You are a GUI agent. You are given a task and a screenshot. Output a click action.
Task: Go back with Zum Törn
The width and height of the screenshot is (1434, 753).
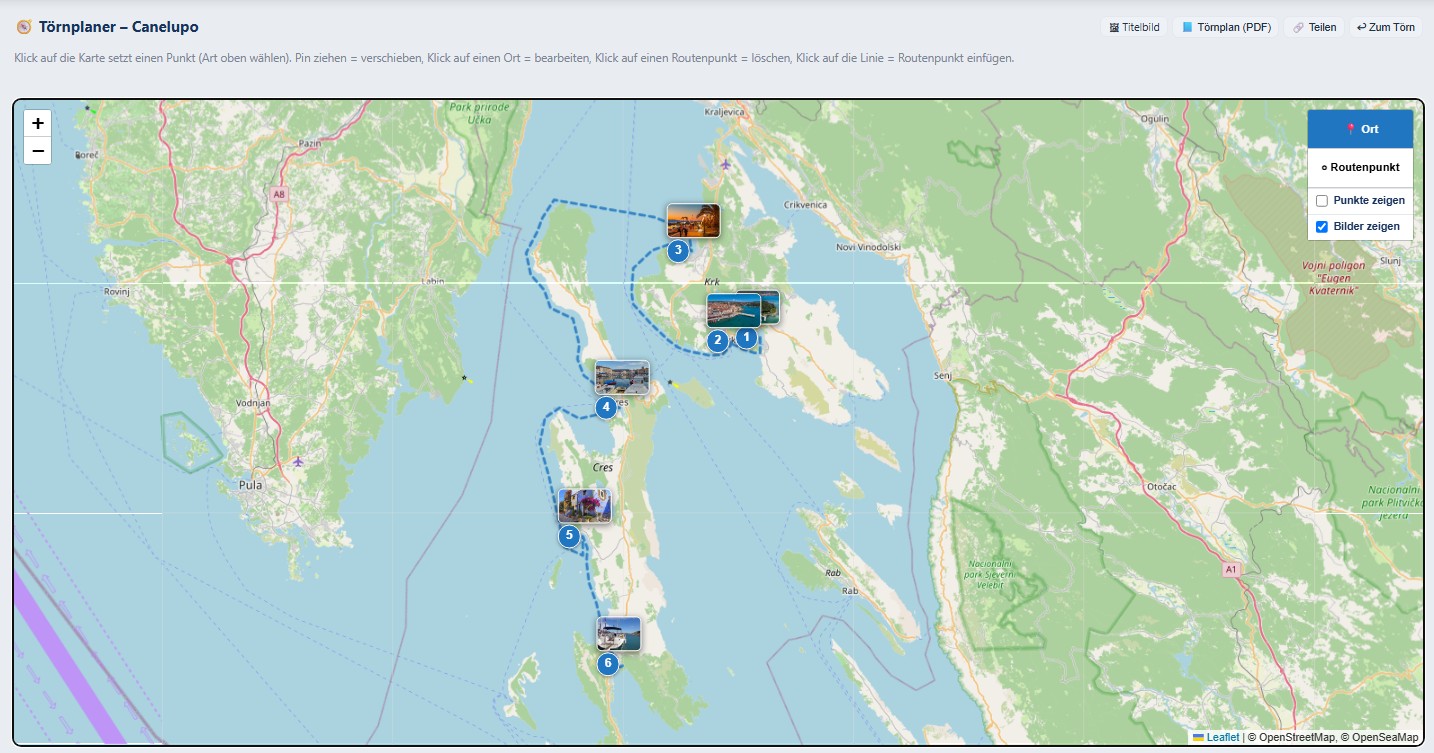pyautogui.click(x=1386, y=27)
